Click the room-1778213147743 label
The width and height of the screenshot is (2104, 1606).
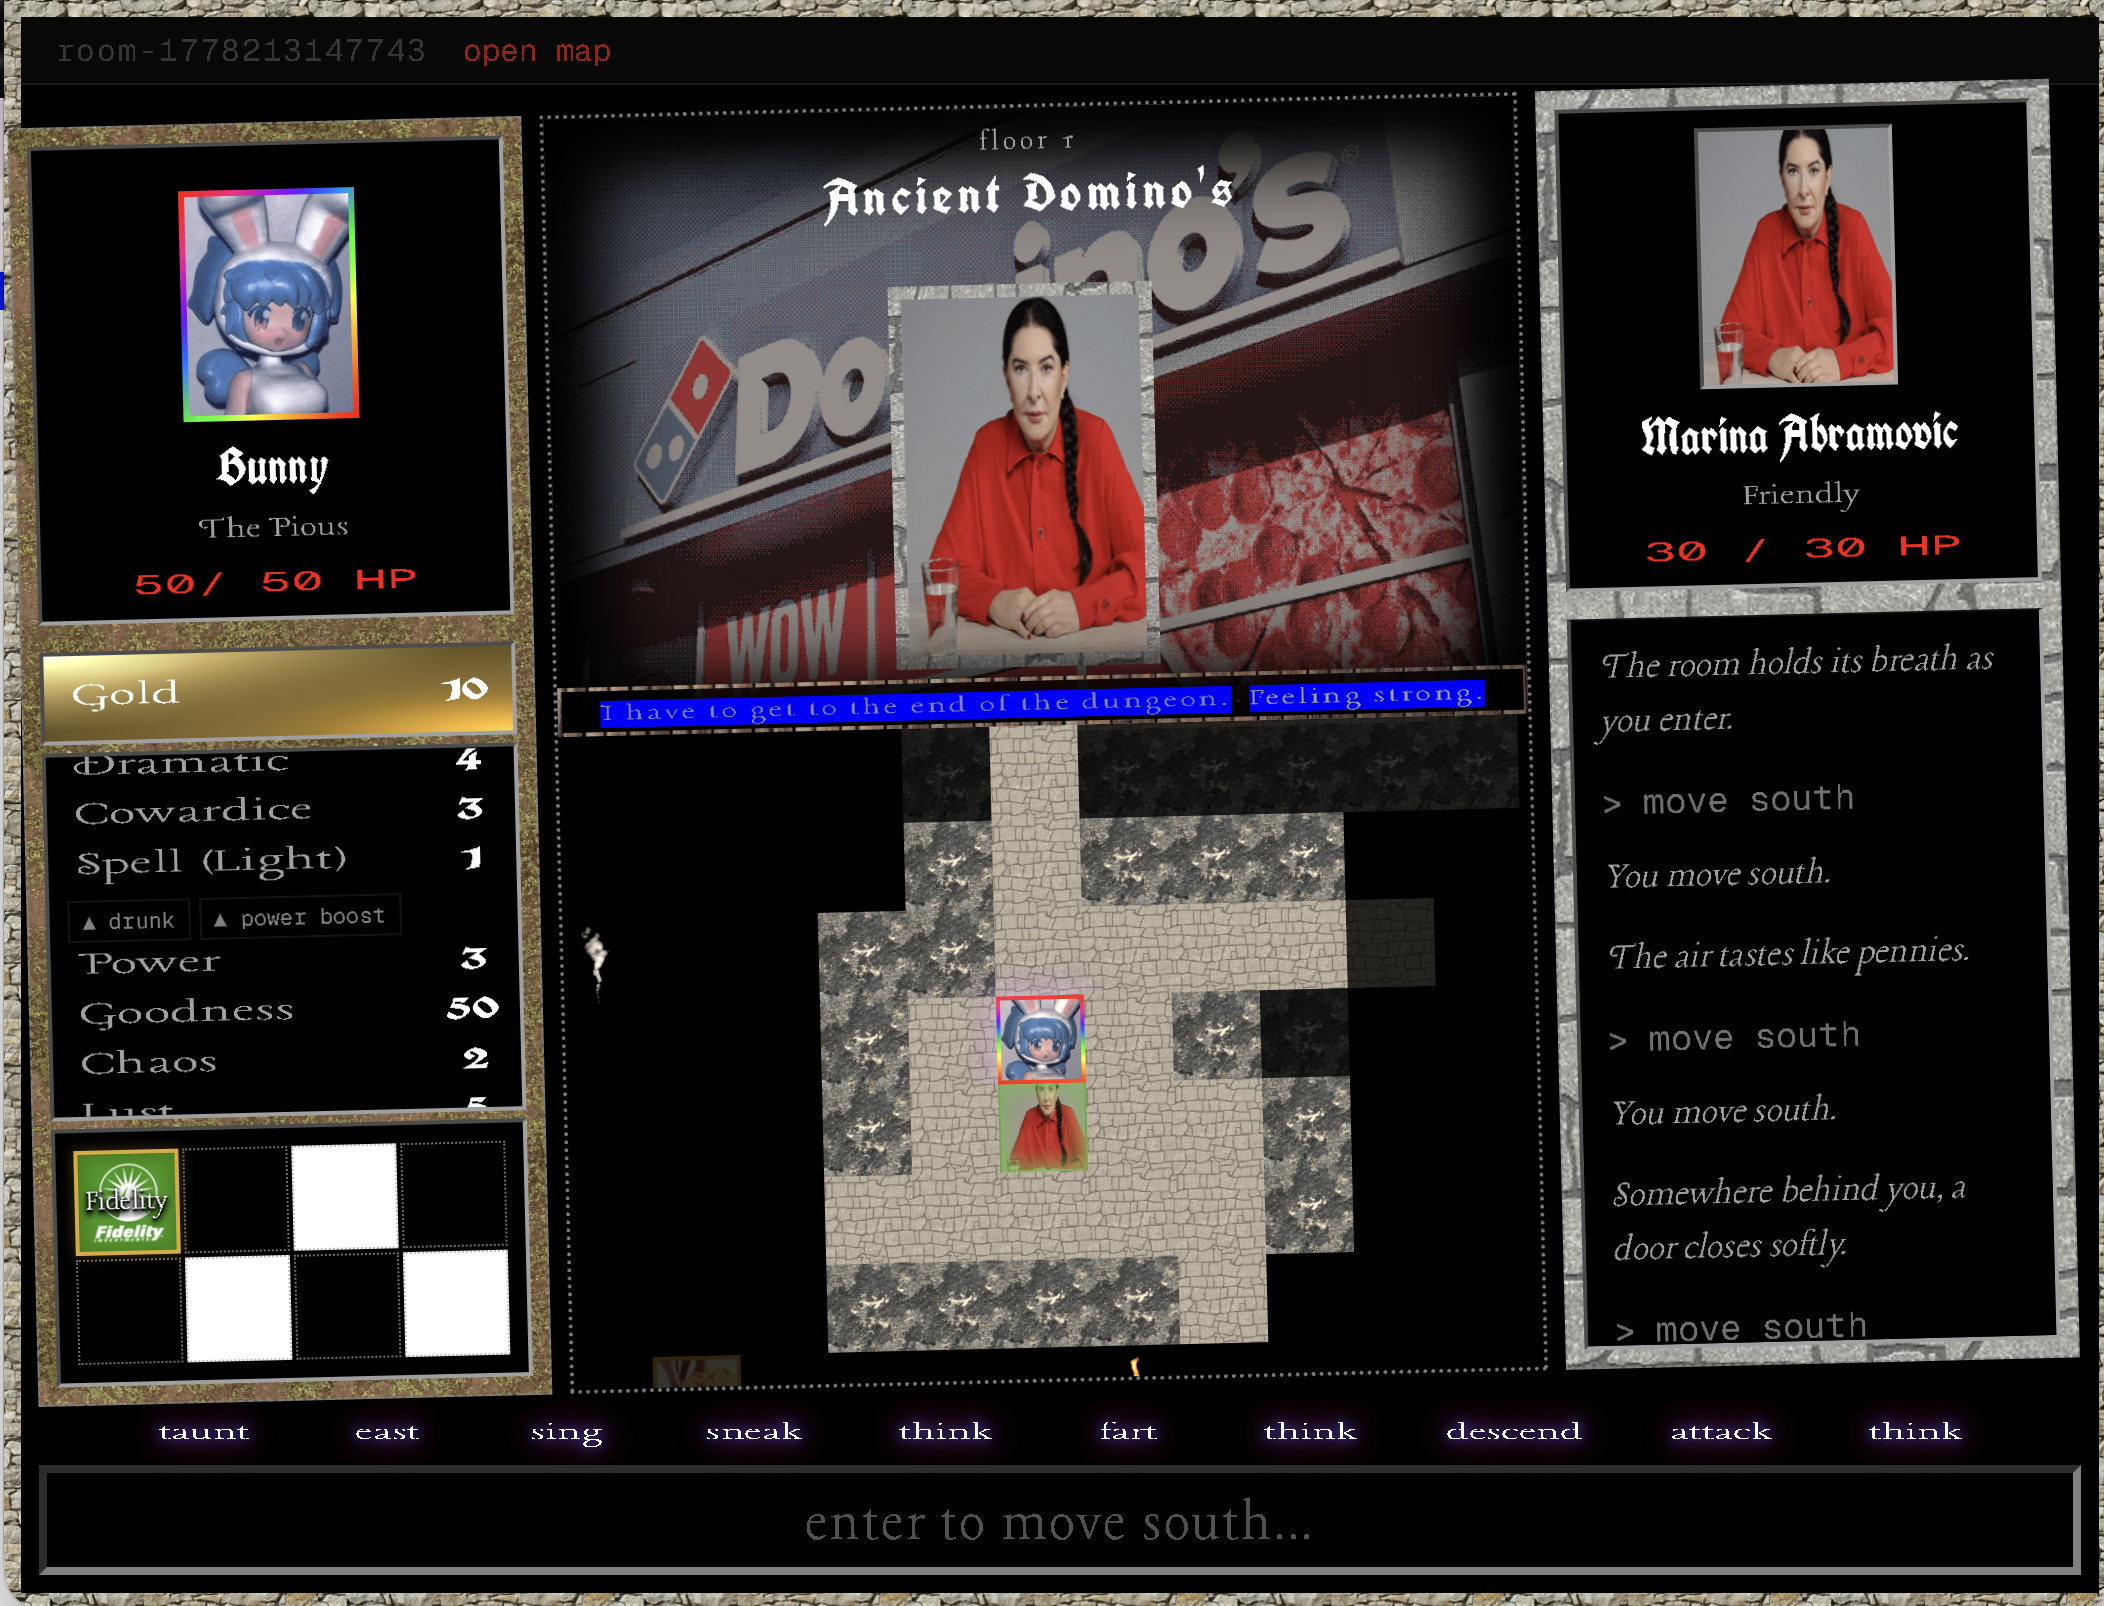click(241, 51)
